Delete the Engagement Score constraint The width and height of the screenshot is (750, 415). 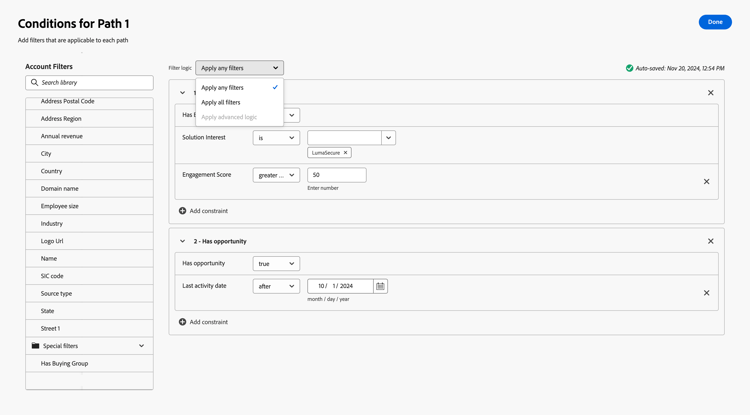[706, 182]
